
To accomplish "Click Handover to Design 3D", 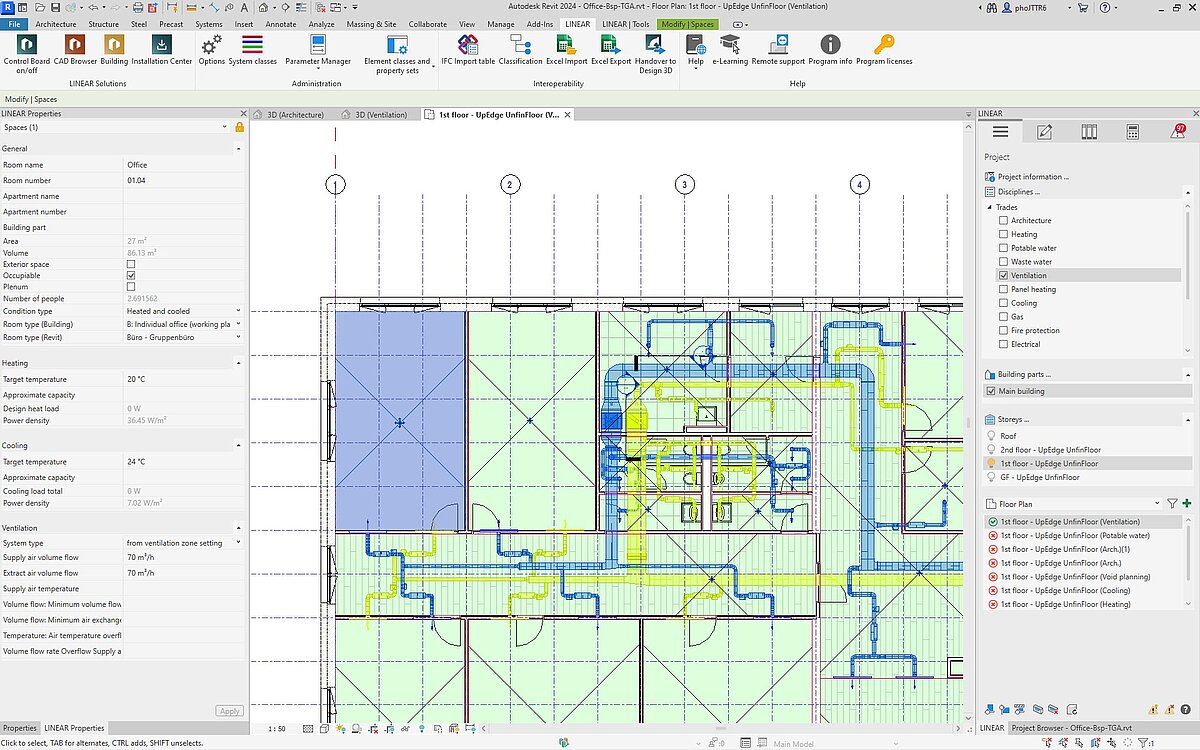I will click(655, 55).
